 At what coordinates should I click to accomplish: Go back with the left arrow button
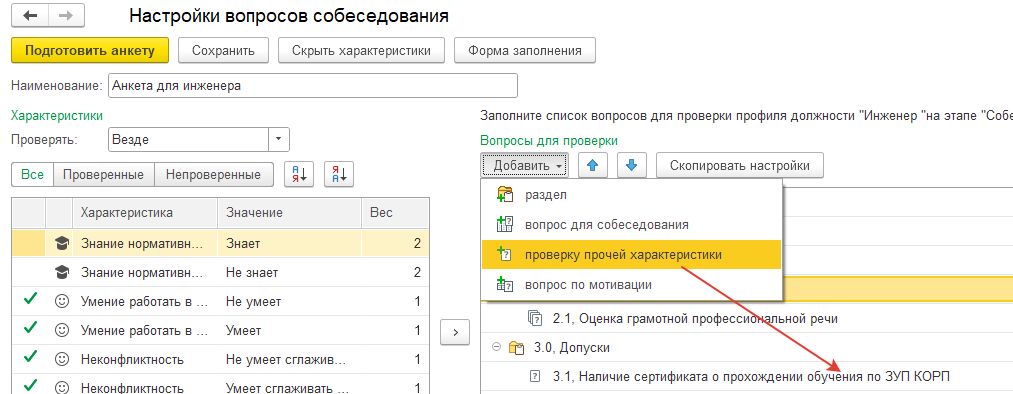(x=30, y=16)
